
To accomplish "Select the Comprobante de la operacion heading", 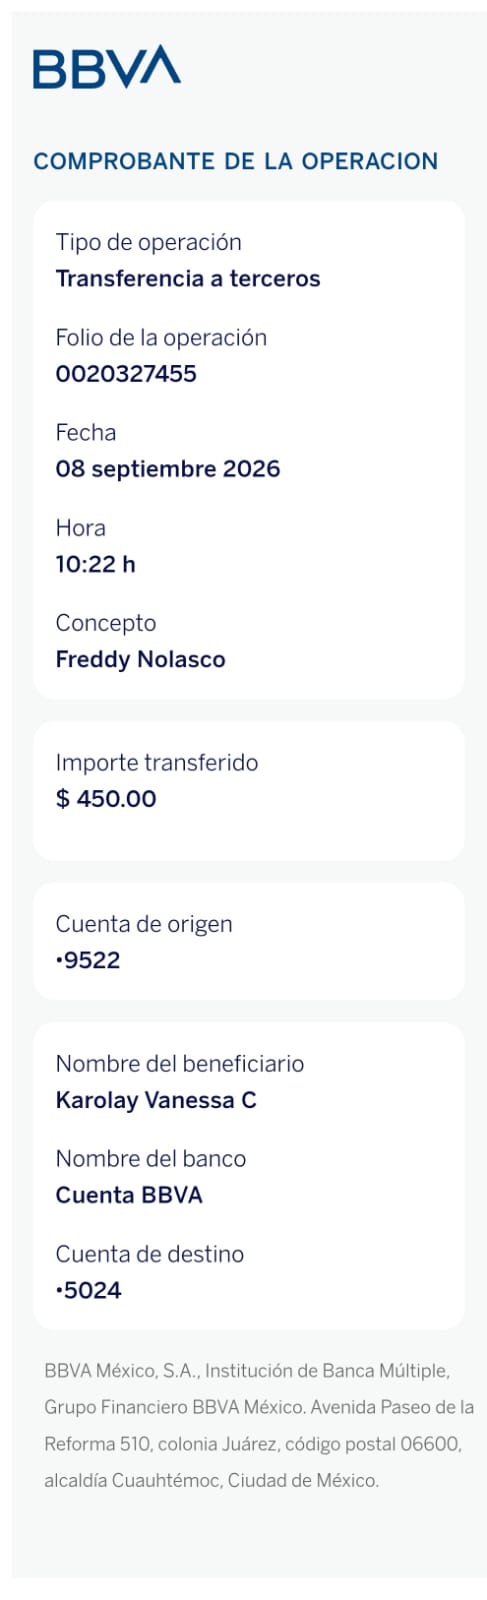I will [236, 161].
